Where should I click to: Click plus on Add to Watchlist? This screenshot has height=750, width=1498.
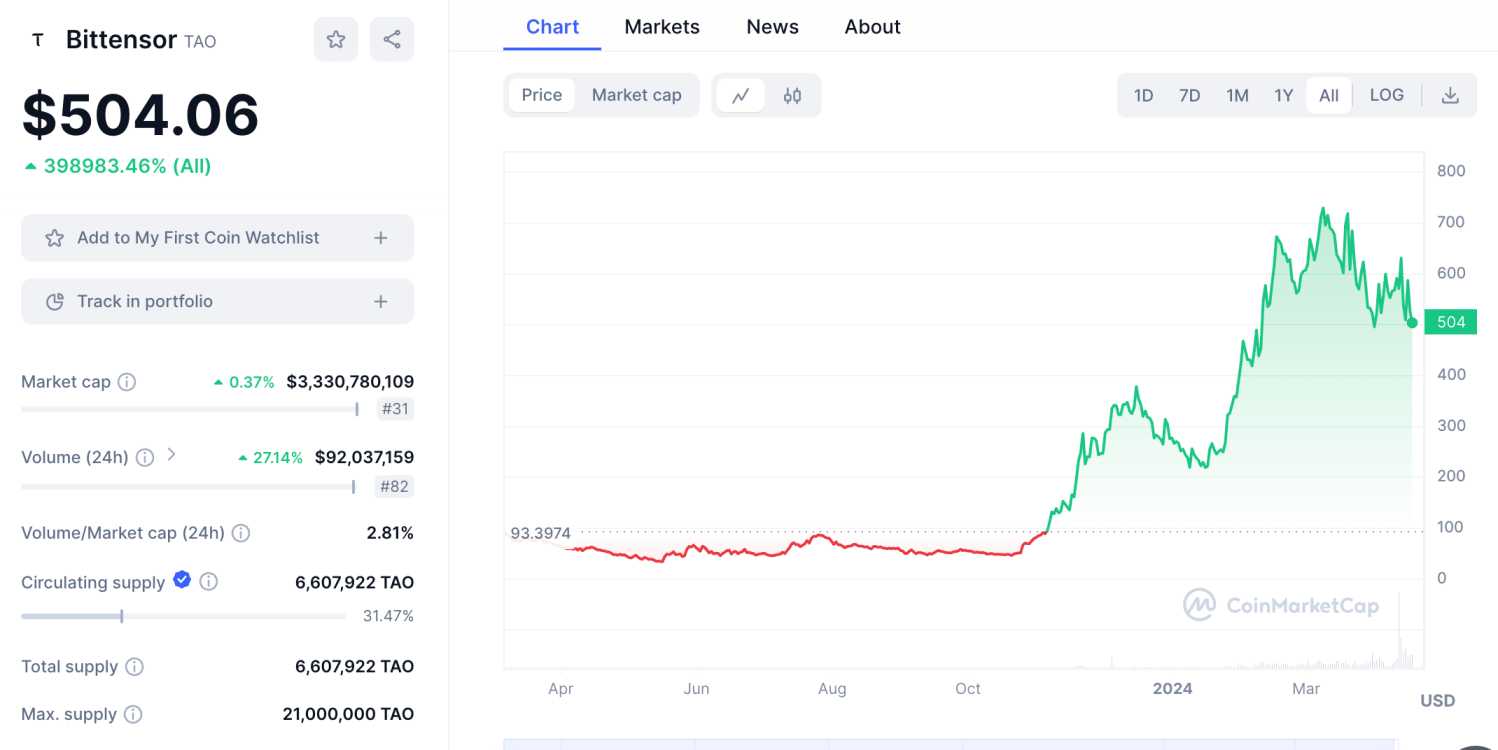point(380,238)
